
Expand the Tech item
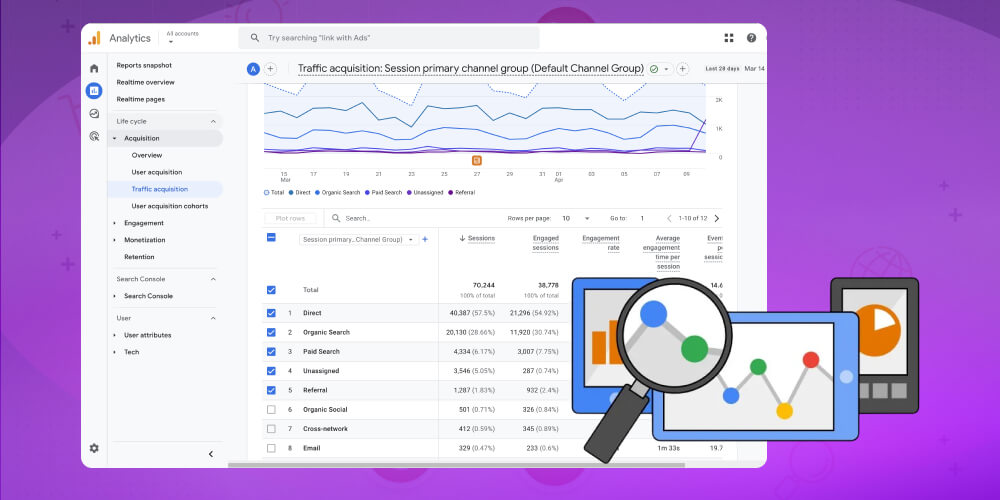click(115, 352)
